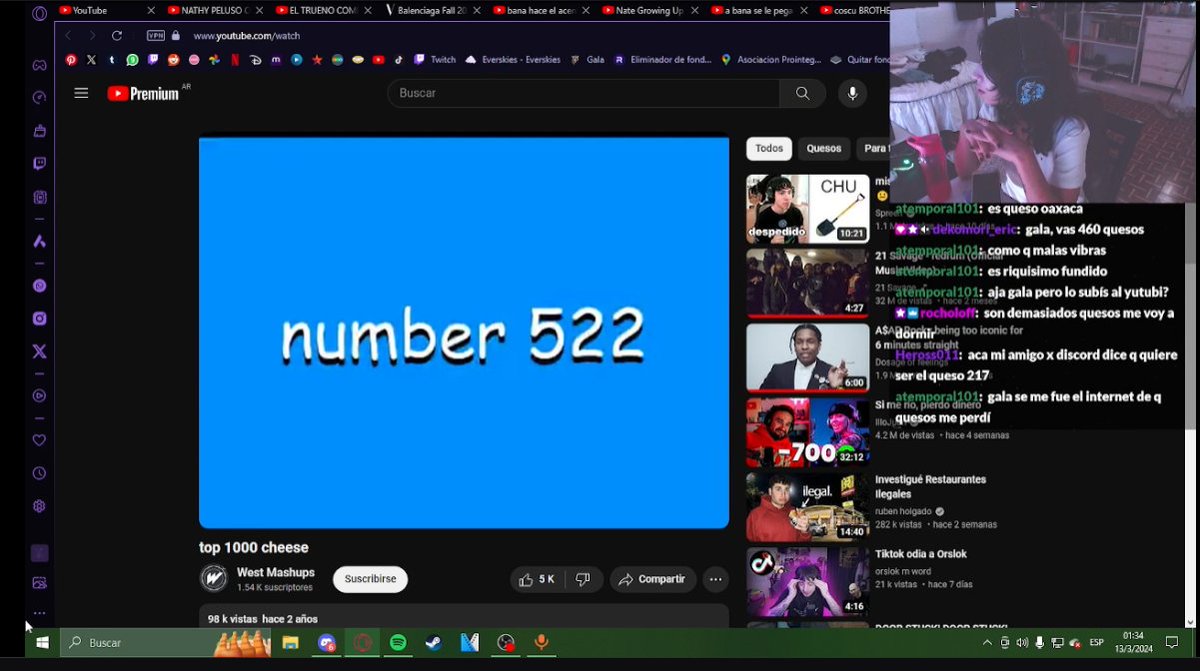Screen dimensions: 1200x671
Task: Switch to the YouTube browser tab
Action: pyautogui.click(x=107, y=10)
